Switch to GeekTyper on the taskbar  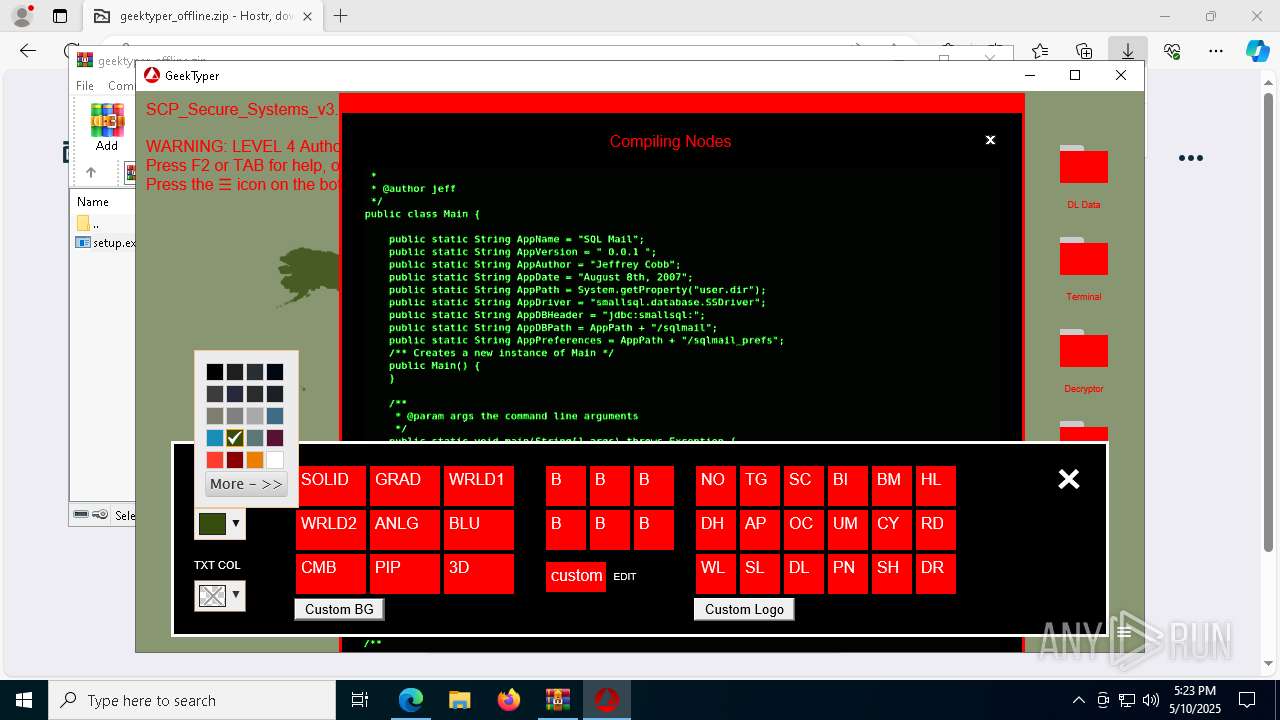click(606, 700)
